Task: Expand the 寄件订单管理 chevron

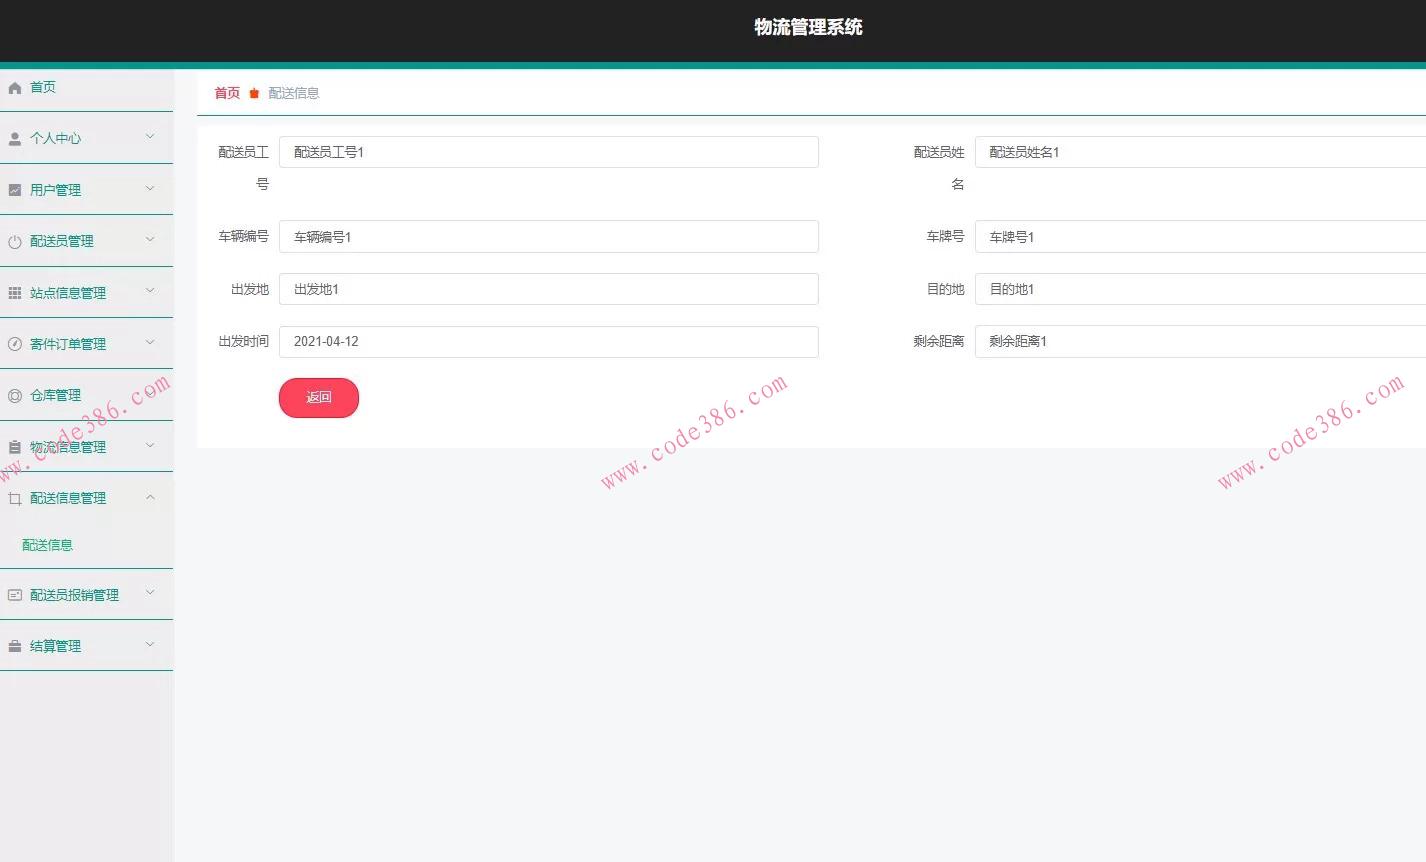Action: 150,342
